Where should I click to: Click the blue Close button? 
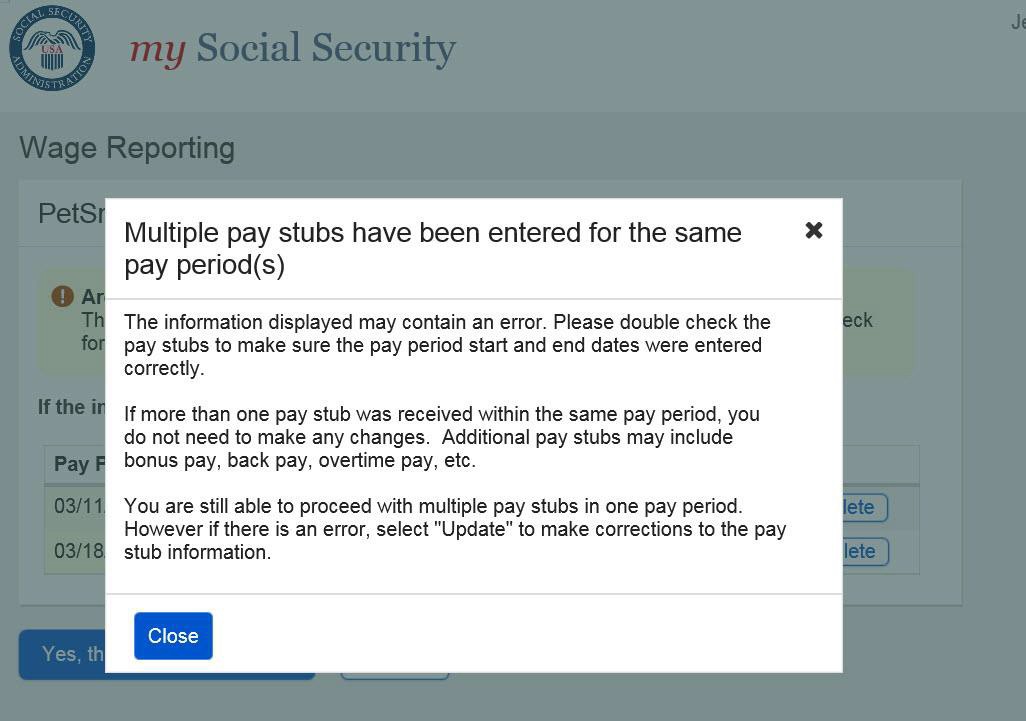tap(173, 636)
